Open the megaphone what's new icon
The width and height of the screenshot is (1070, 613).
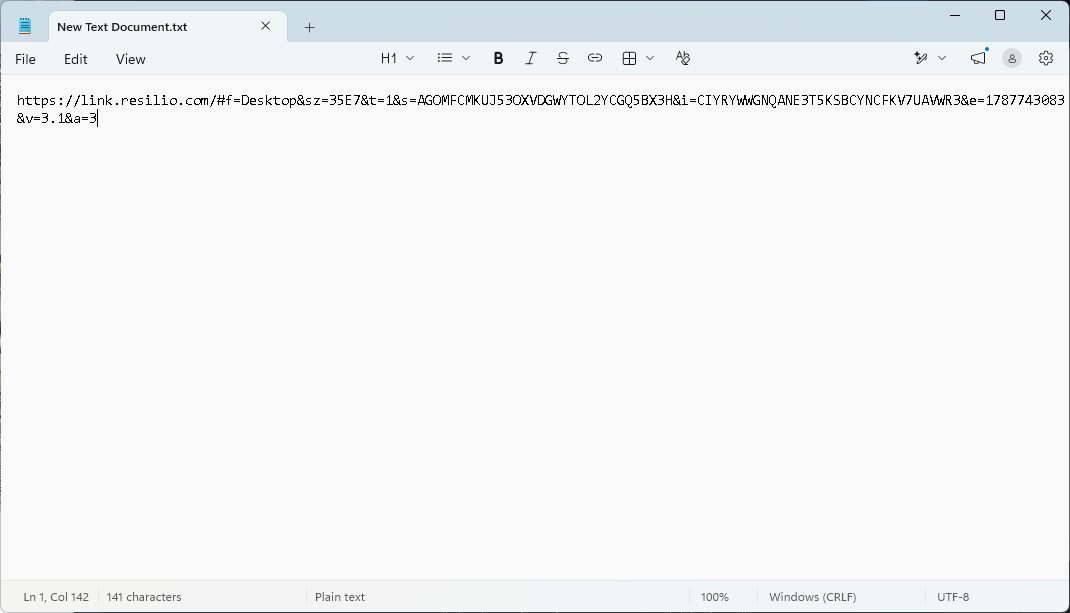(979, 59)
